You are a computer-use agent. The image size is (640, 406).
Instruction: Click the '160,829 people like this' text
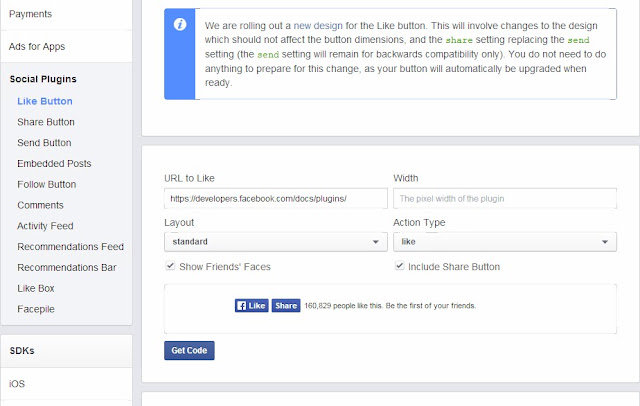point(344,306)
